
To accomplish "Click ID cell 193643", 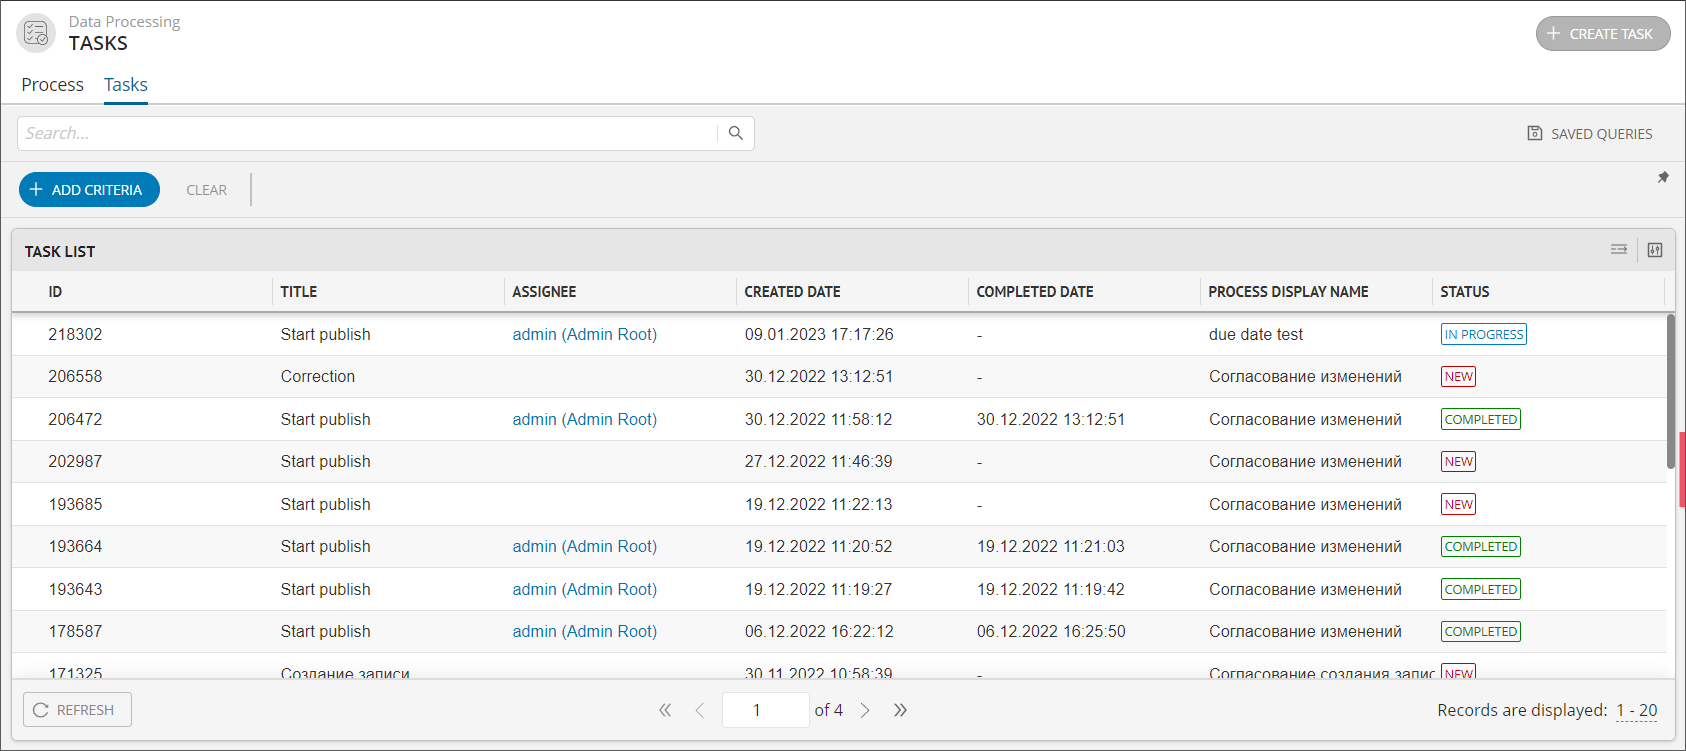I will click(x=75, y=589).
